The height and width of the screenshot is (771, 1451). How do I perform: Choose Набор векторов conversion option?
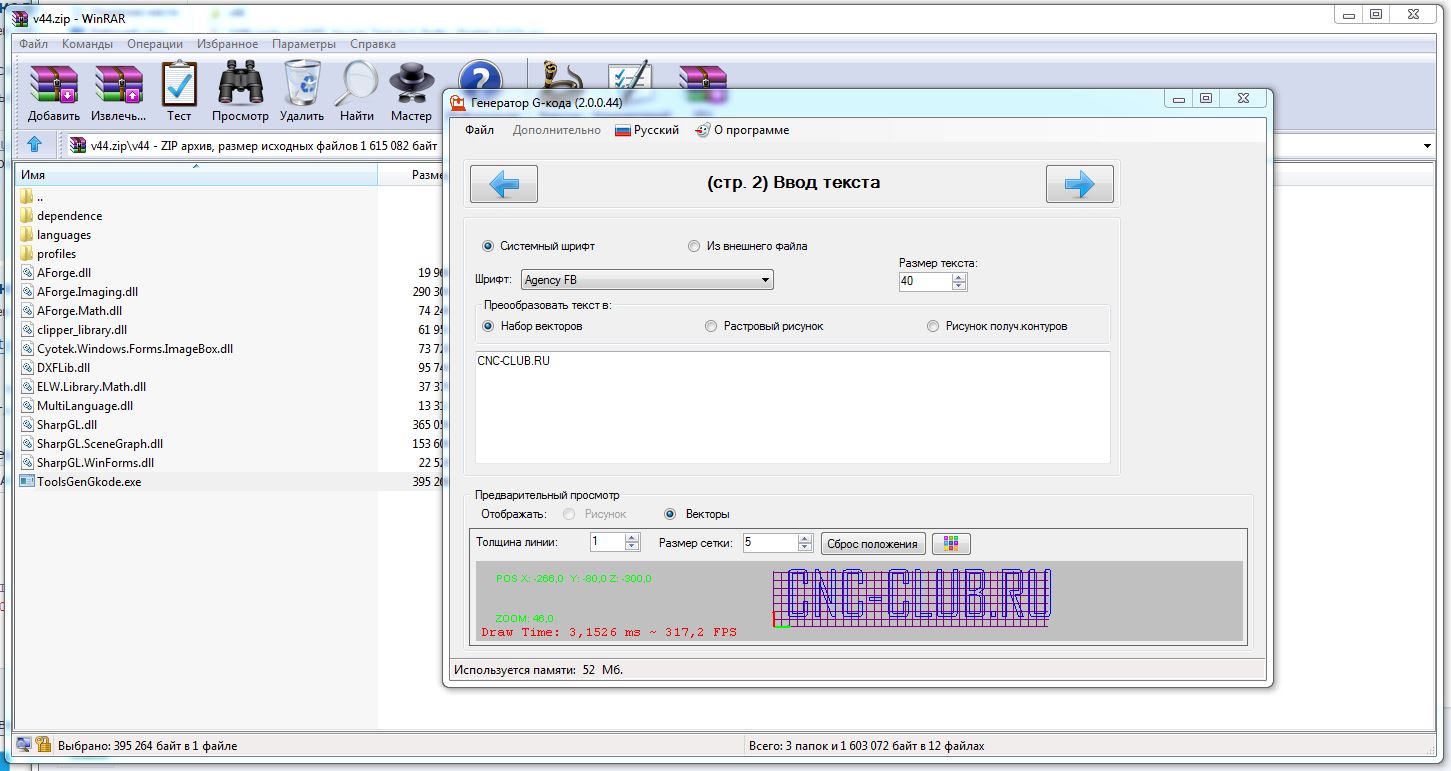(x=488, y=326)
